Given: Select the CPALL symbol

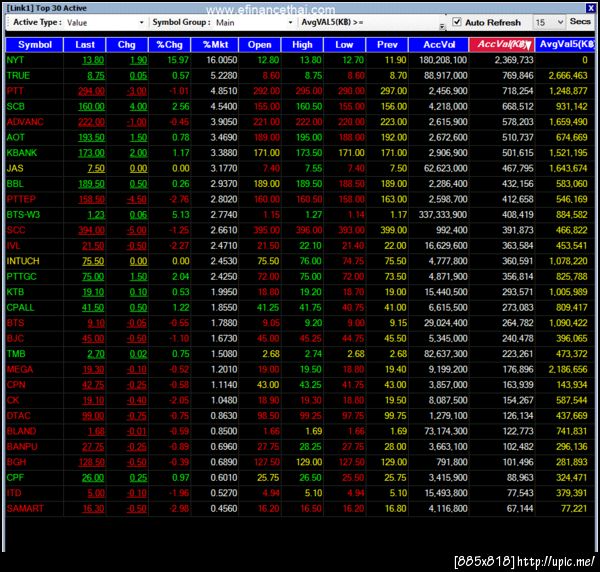Looking at the screenshot, I should click(20, 308).
